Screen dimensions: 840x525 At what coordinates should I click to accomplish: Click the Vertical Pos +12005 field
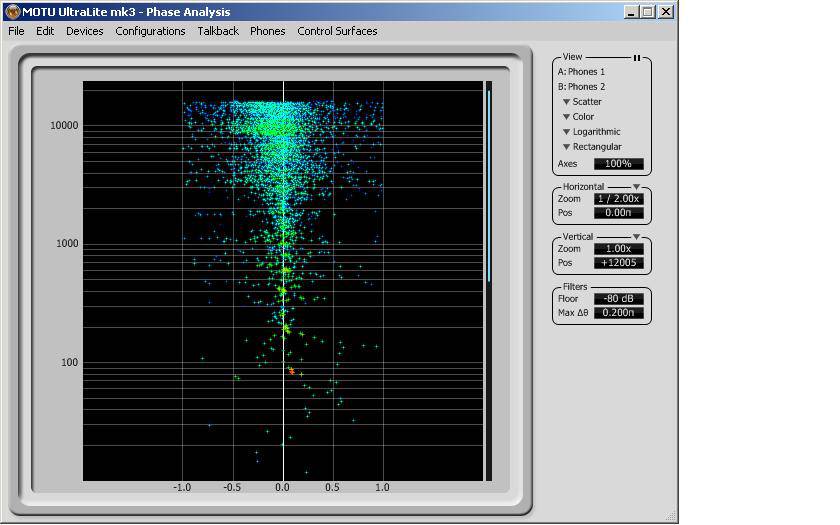coord(619,263)
